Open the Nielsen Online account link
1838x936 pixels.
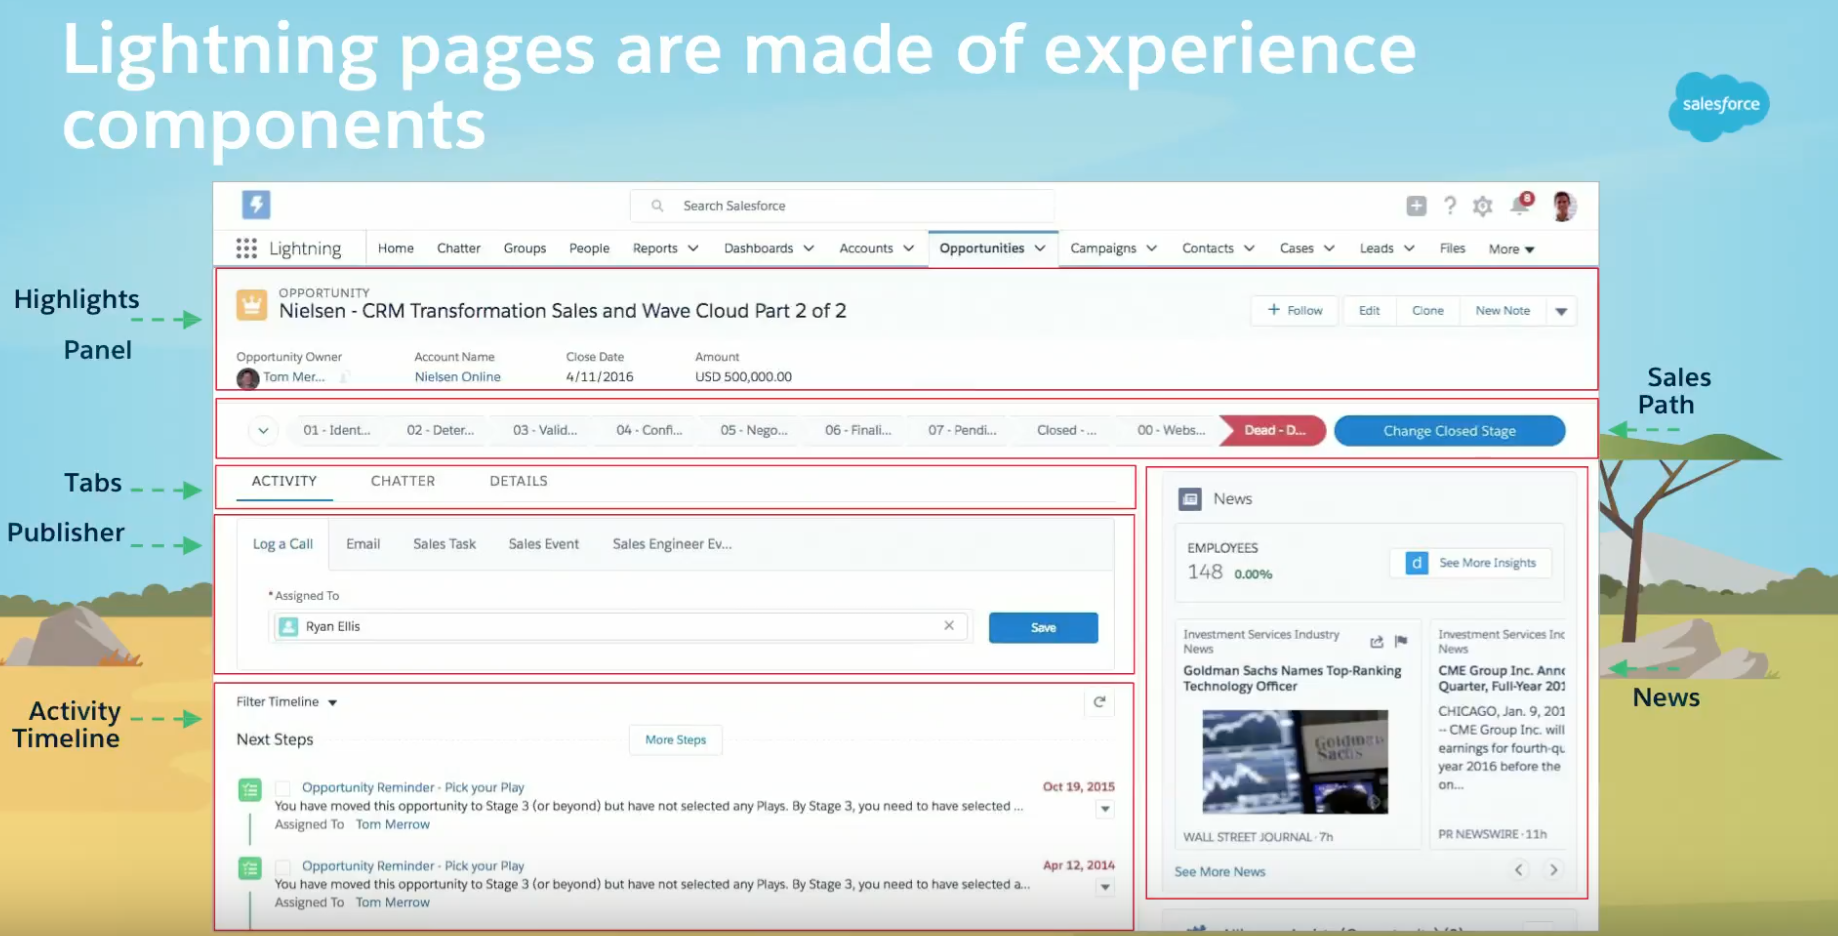(458, 377)
